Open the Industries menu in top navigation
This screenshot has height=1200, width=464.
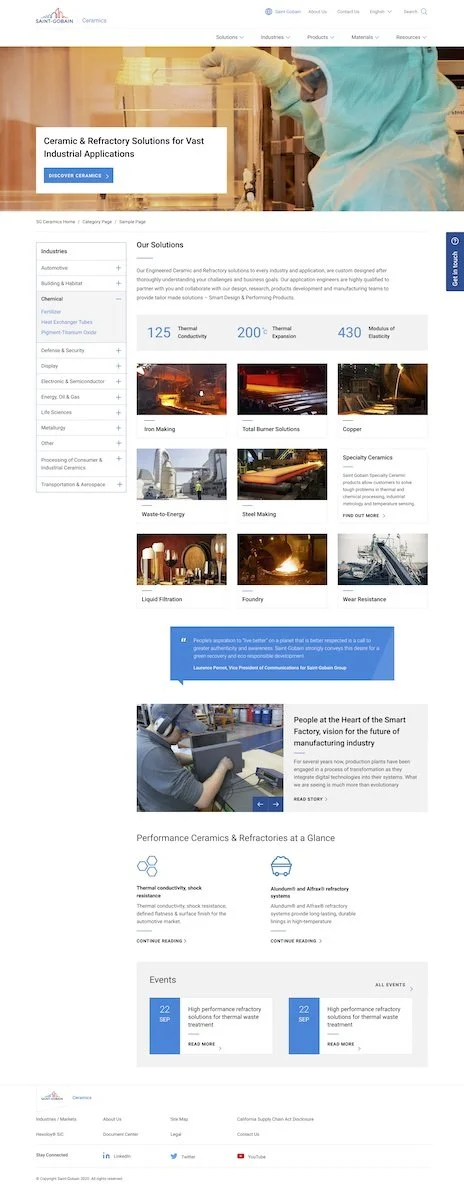[x=275, y=37]
